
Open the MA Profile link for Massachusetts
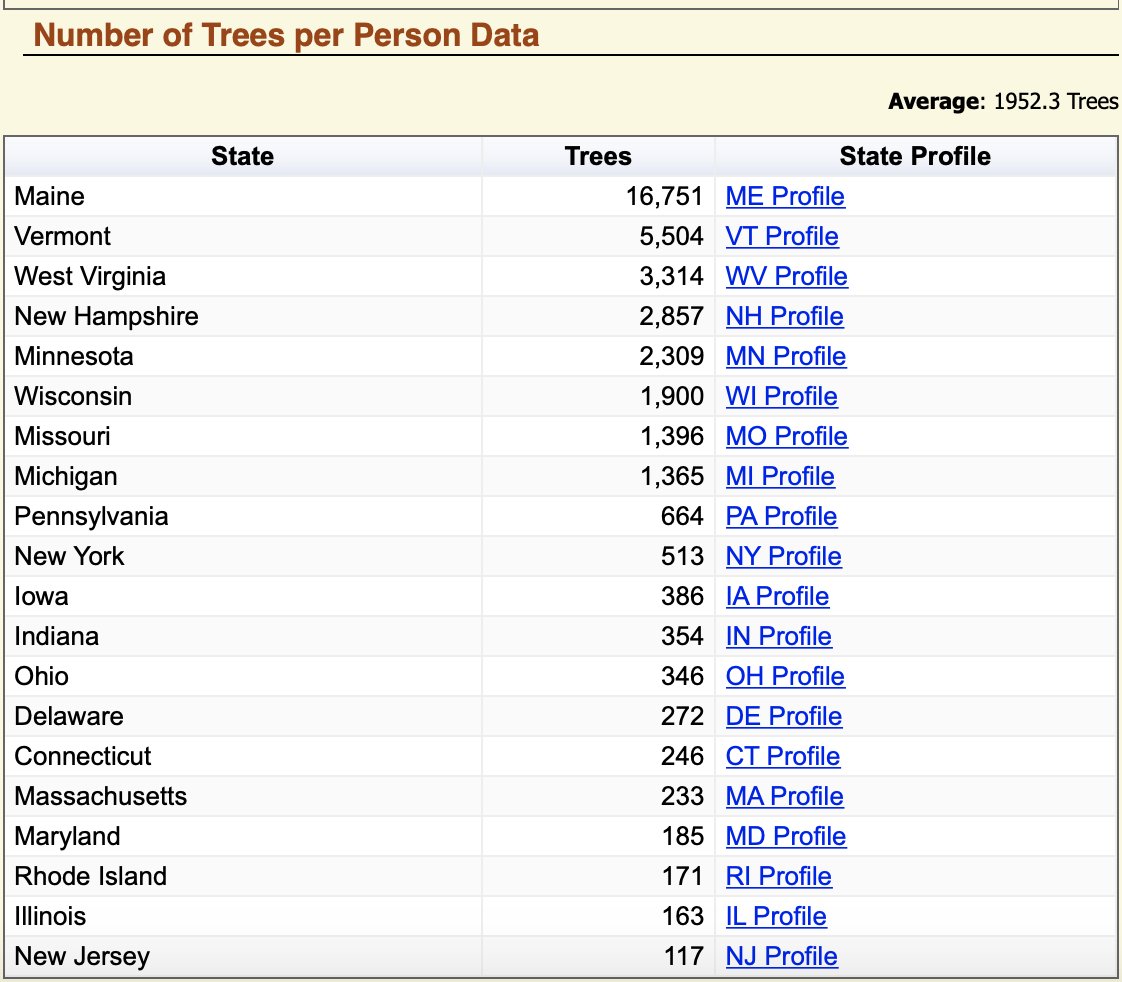pyautogui.click(x=783, y=796)
